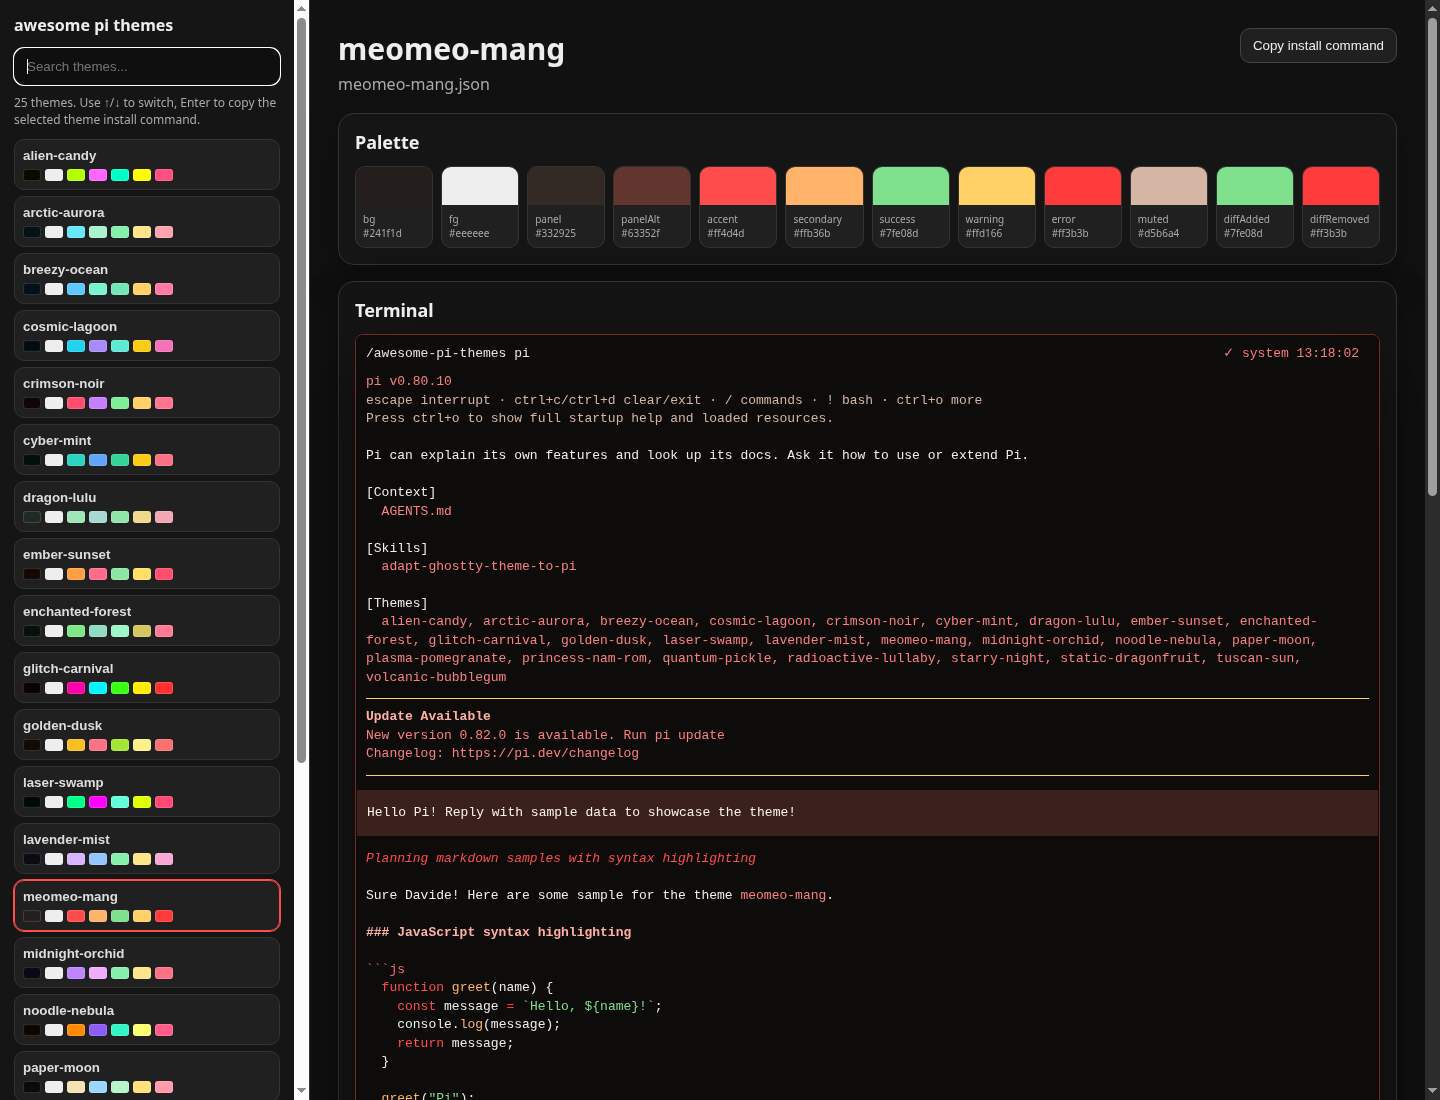
Task: Click the secondary #ffb36b swatch
Action: click(x=824, y=206)
